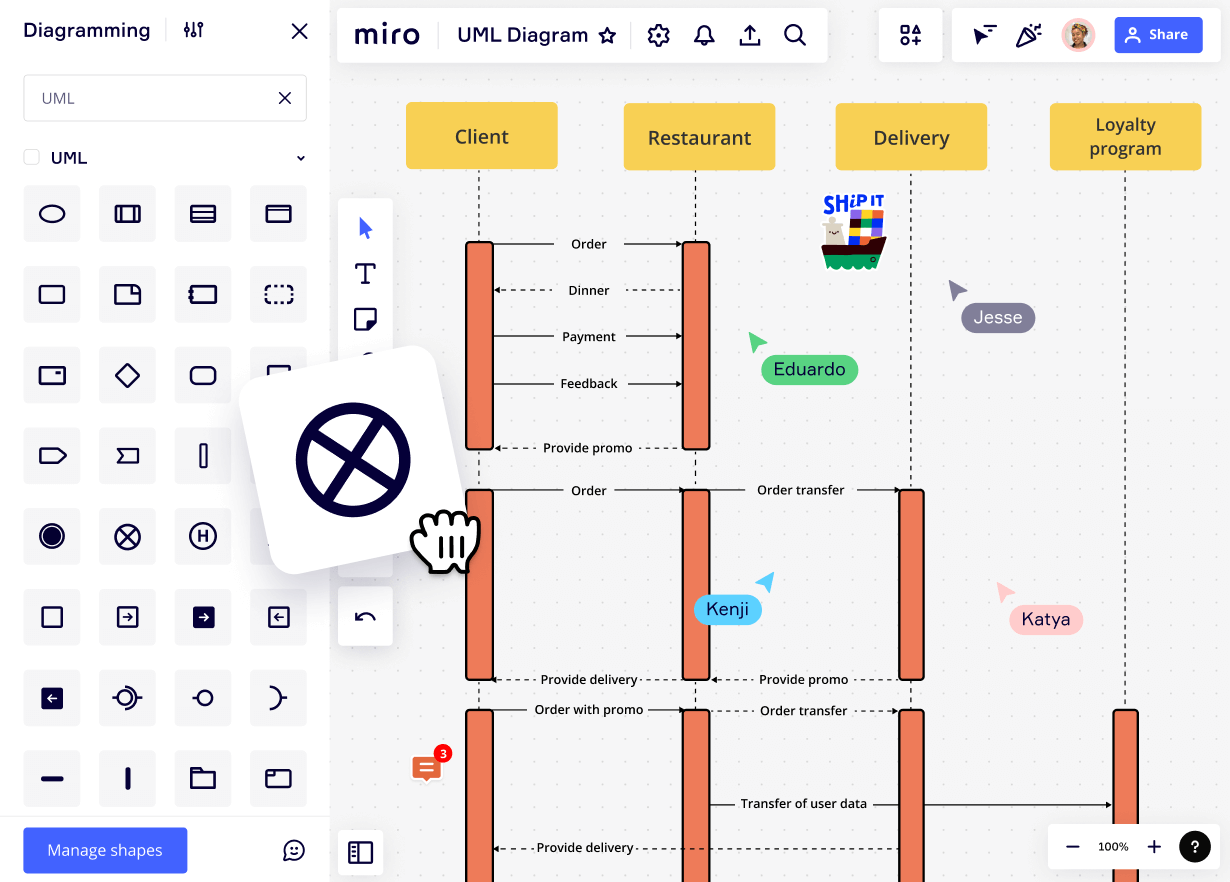The width and height of the screenshot is (1230, 882).
Task: Toggle the frames panel at bottom left
Action: pyautogui.click(x=360, y=852)
